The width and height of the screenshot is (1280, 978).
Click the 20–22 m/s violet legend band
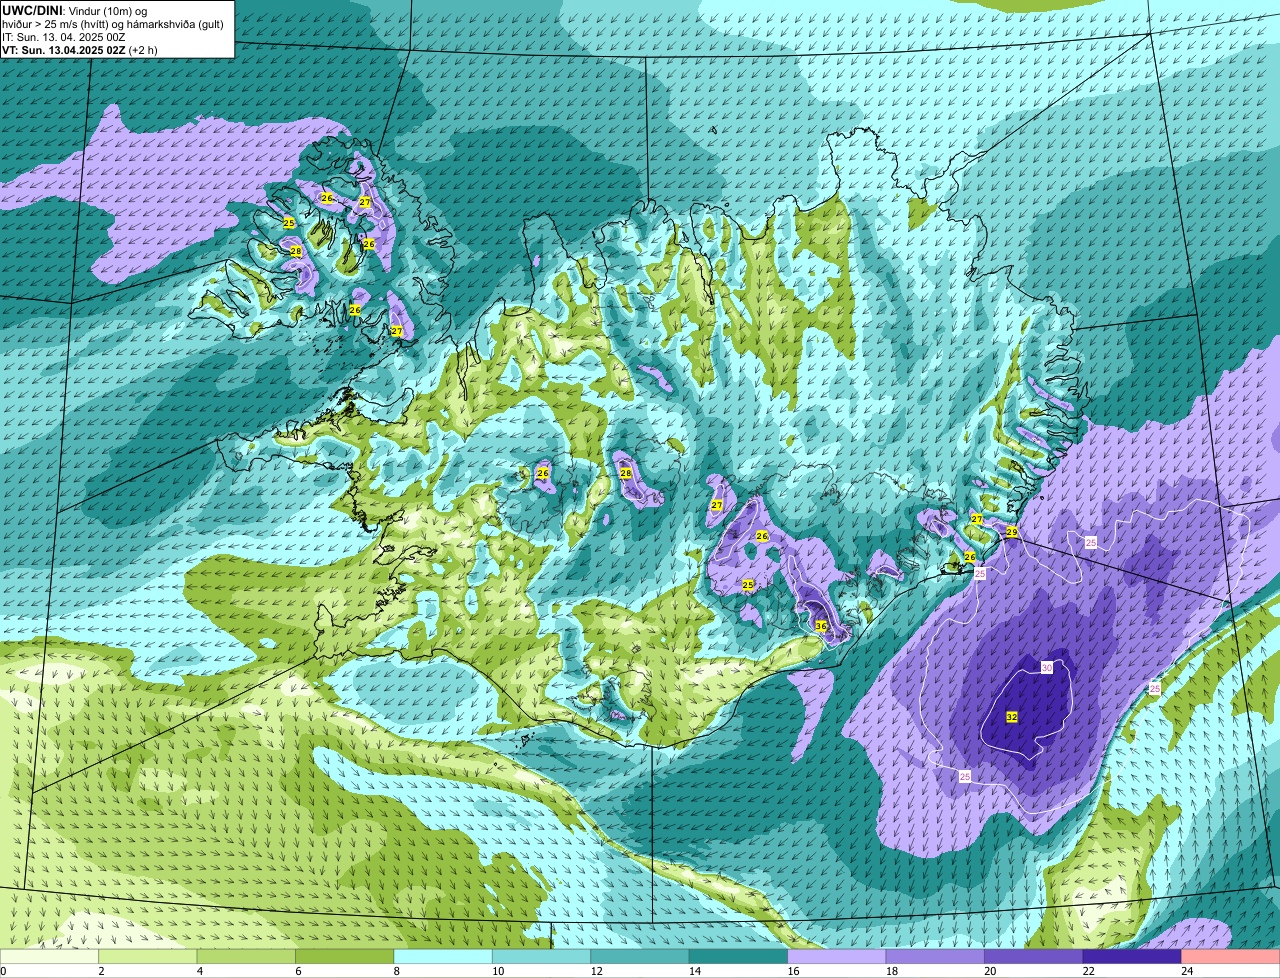(x=1035, y=956)
